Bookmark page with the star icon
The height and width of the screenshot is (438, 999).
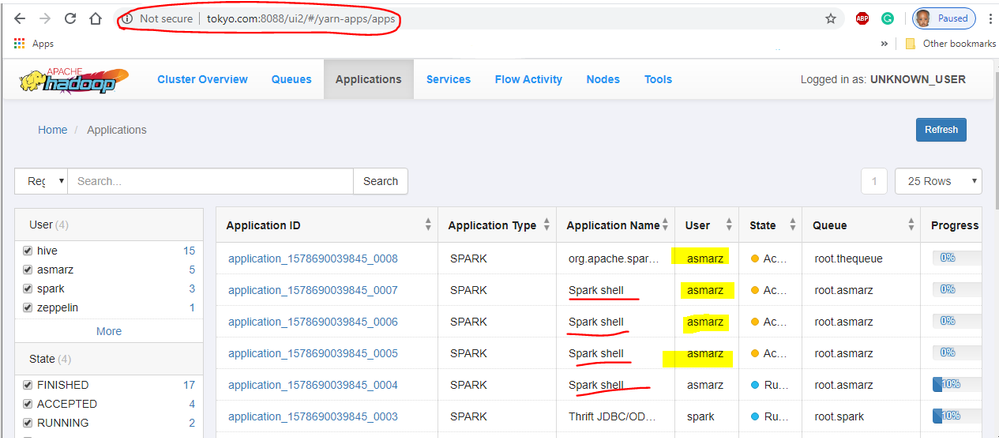[x=830, y=18]
